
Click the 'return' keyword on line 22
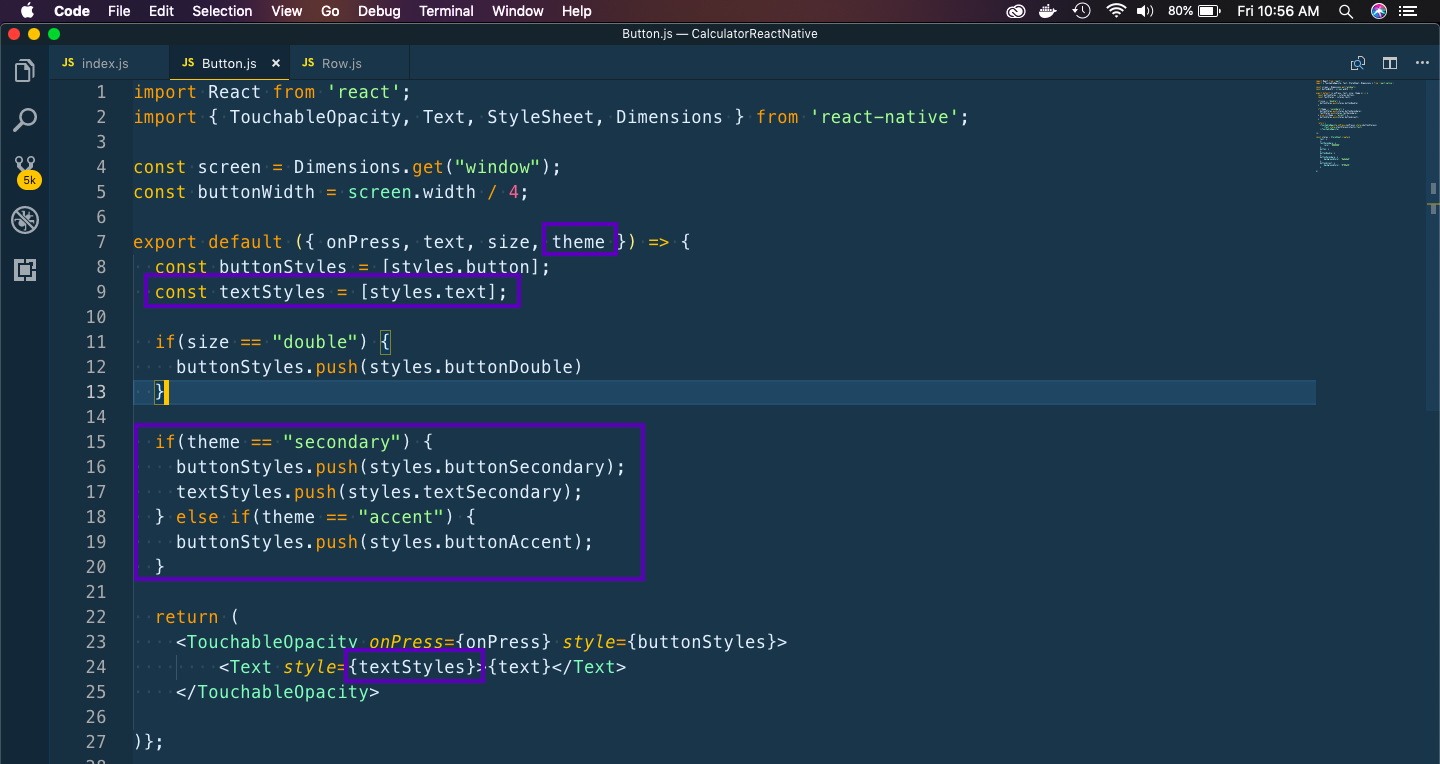click(x=187, y=617)
